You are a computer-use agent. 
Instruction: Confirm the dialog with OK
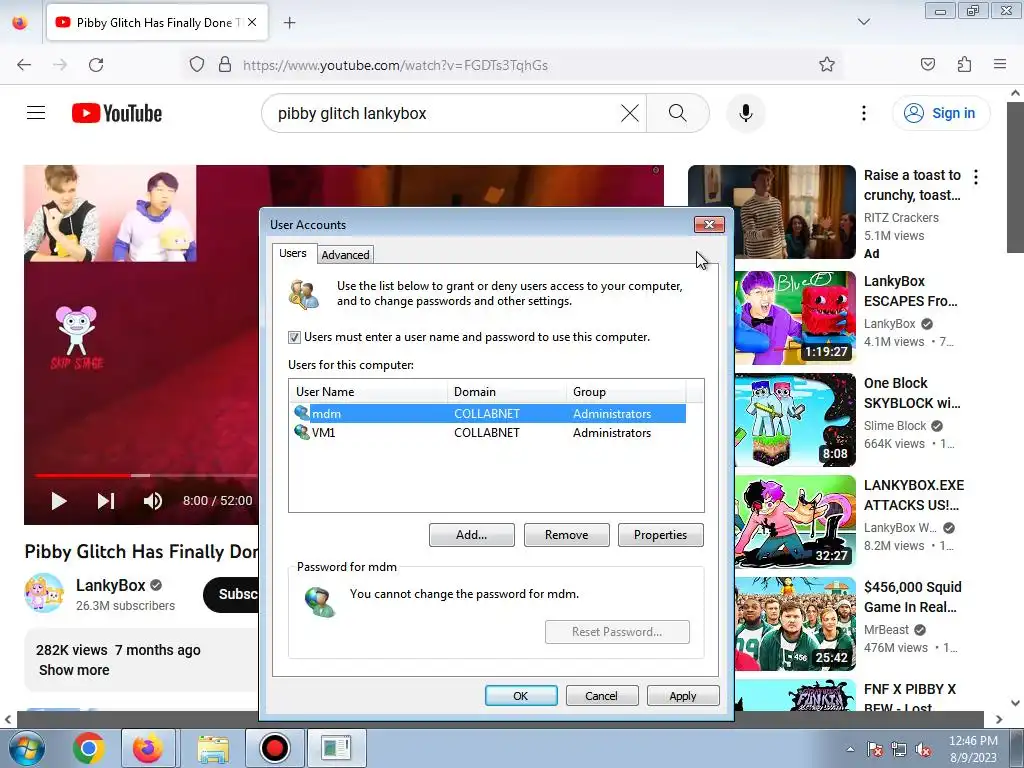pyautogui.click(x=520, y=696)
